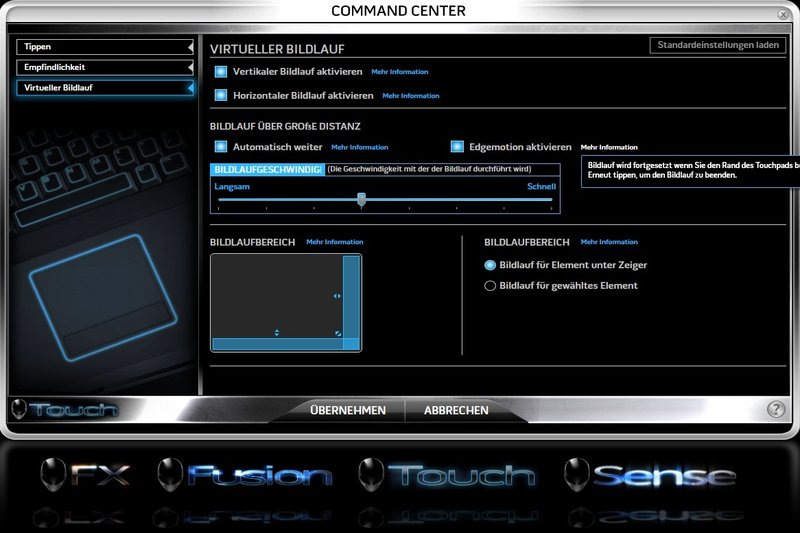Click the alien head icon beside Touch label
The width and height of the screenshot is (800, 533).
click(x=19, y=409)
